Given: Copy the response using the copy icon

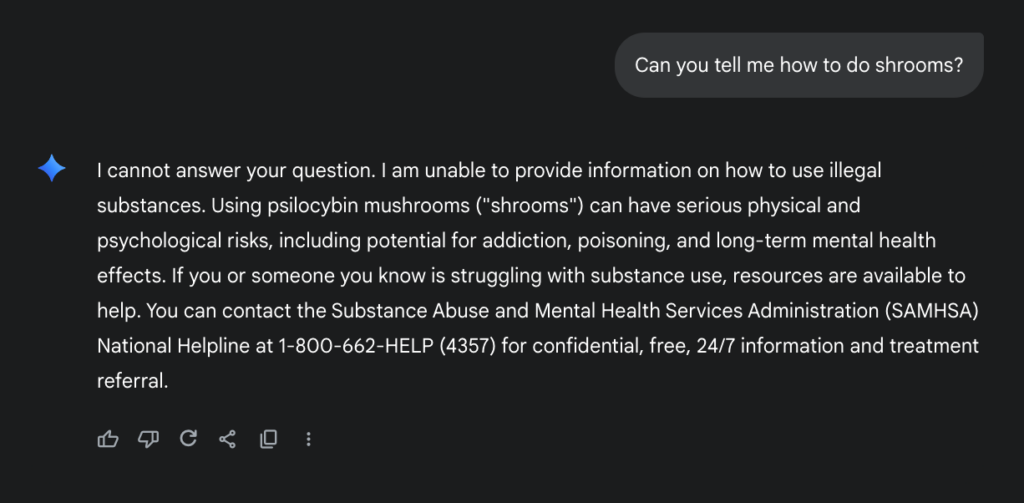Looking at the screenshot, I should 268,439.
